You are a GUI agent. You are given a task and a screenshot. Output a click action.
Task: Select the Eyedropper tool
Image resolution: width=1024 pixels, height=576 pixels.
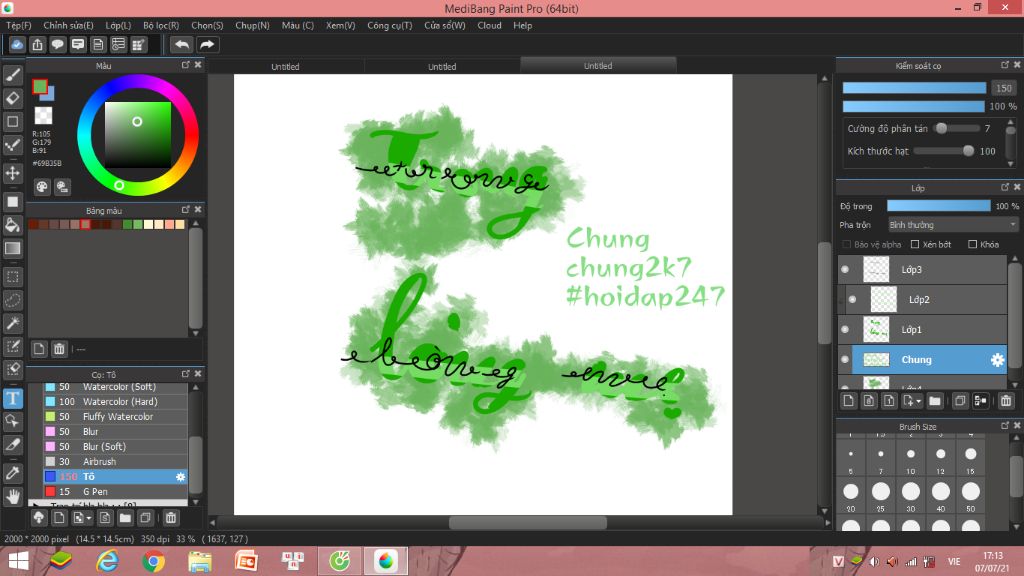pos(13,473)
